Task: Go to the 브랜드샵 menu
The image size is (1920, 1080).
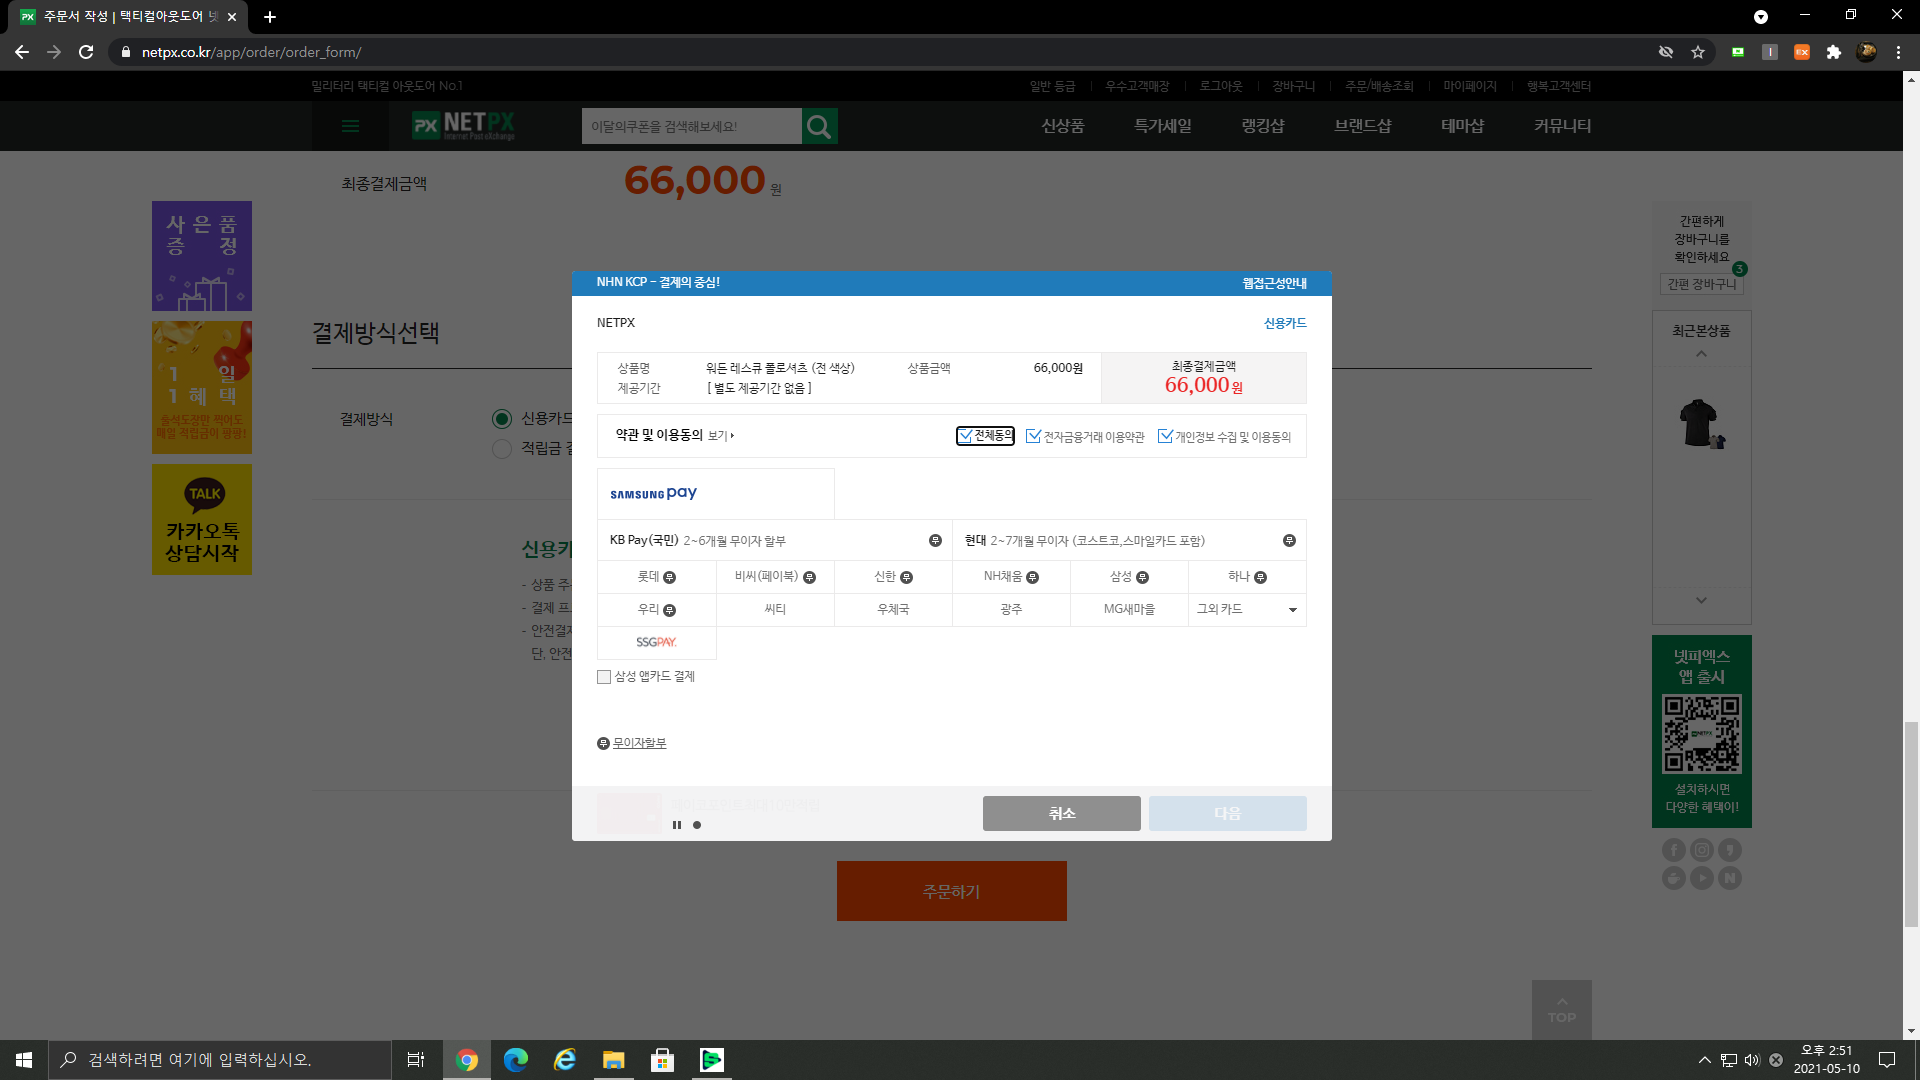Action: coord(1362,126)
